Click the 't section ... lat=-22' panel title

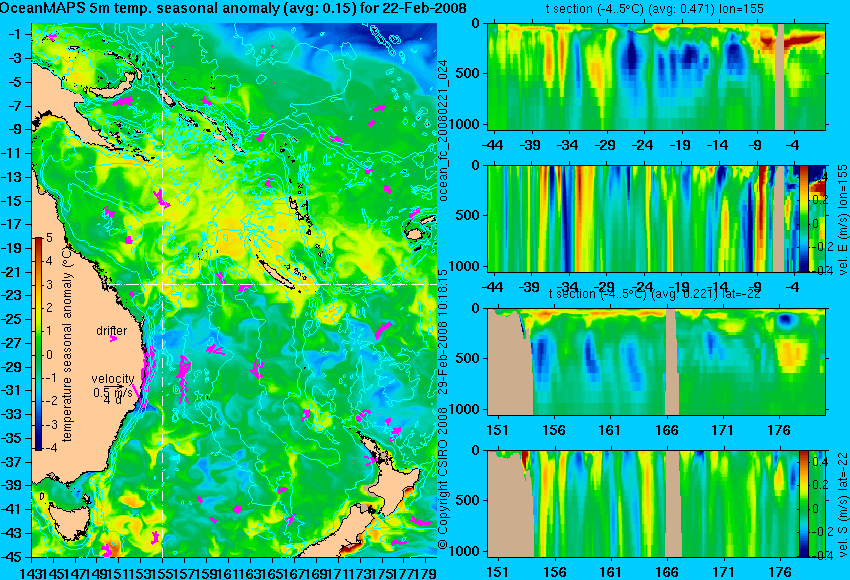click(654, 293)
